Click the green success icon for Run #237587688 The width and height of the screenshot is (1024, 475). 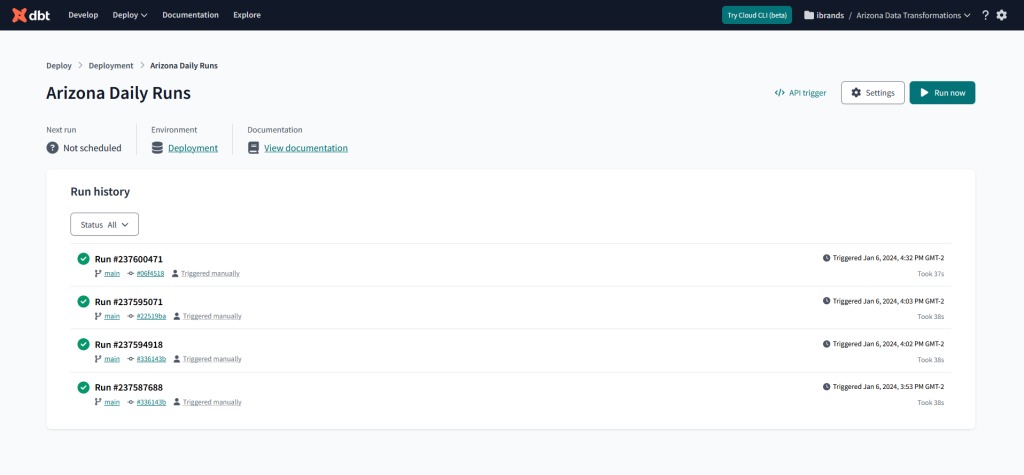click(x=84, y=387)
